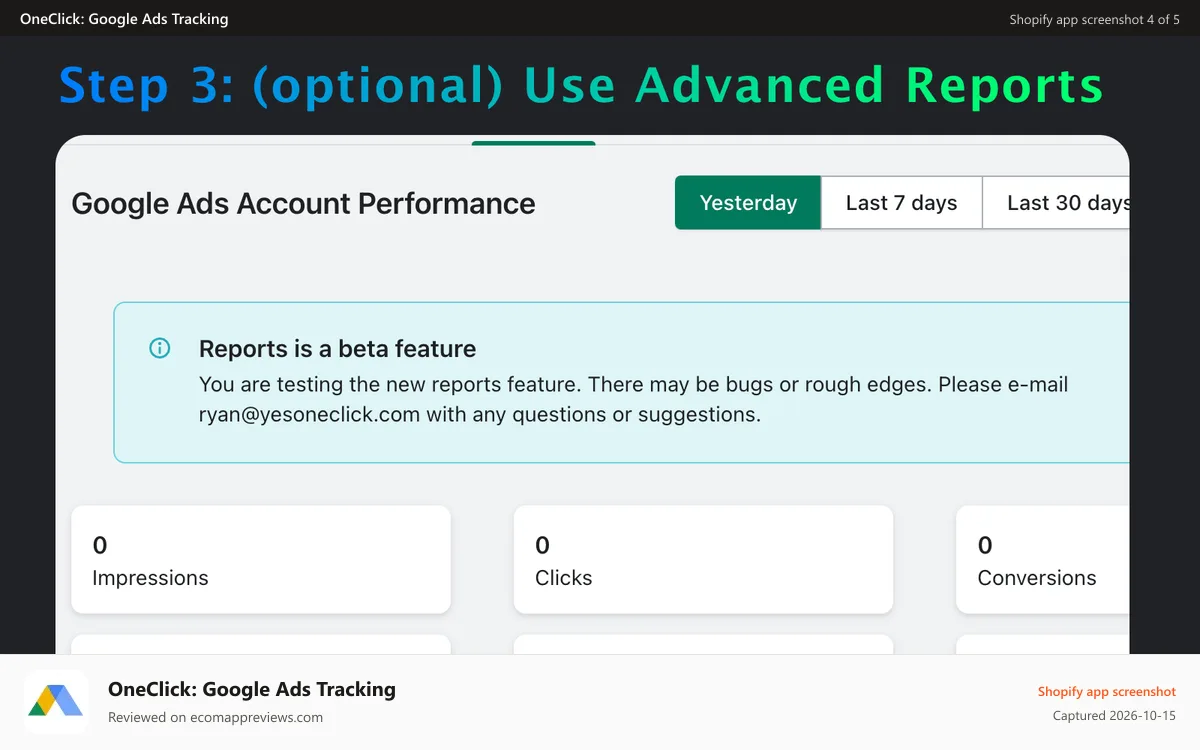Click 'Reviewed on ecomappreviews.com' text
Image resolution: width=1200 pixels, height=750 pixels.
coord(215,717)
